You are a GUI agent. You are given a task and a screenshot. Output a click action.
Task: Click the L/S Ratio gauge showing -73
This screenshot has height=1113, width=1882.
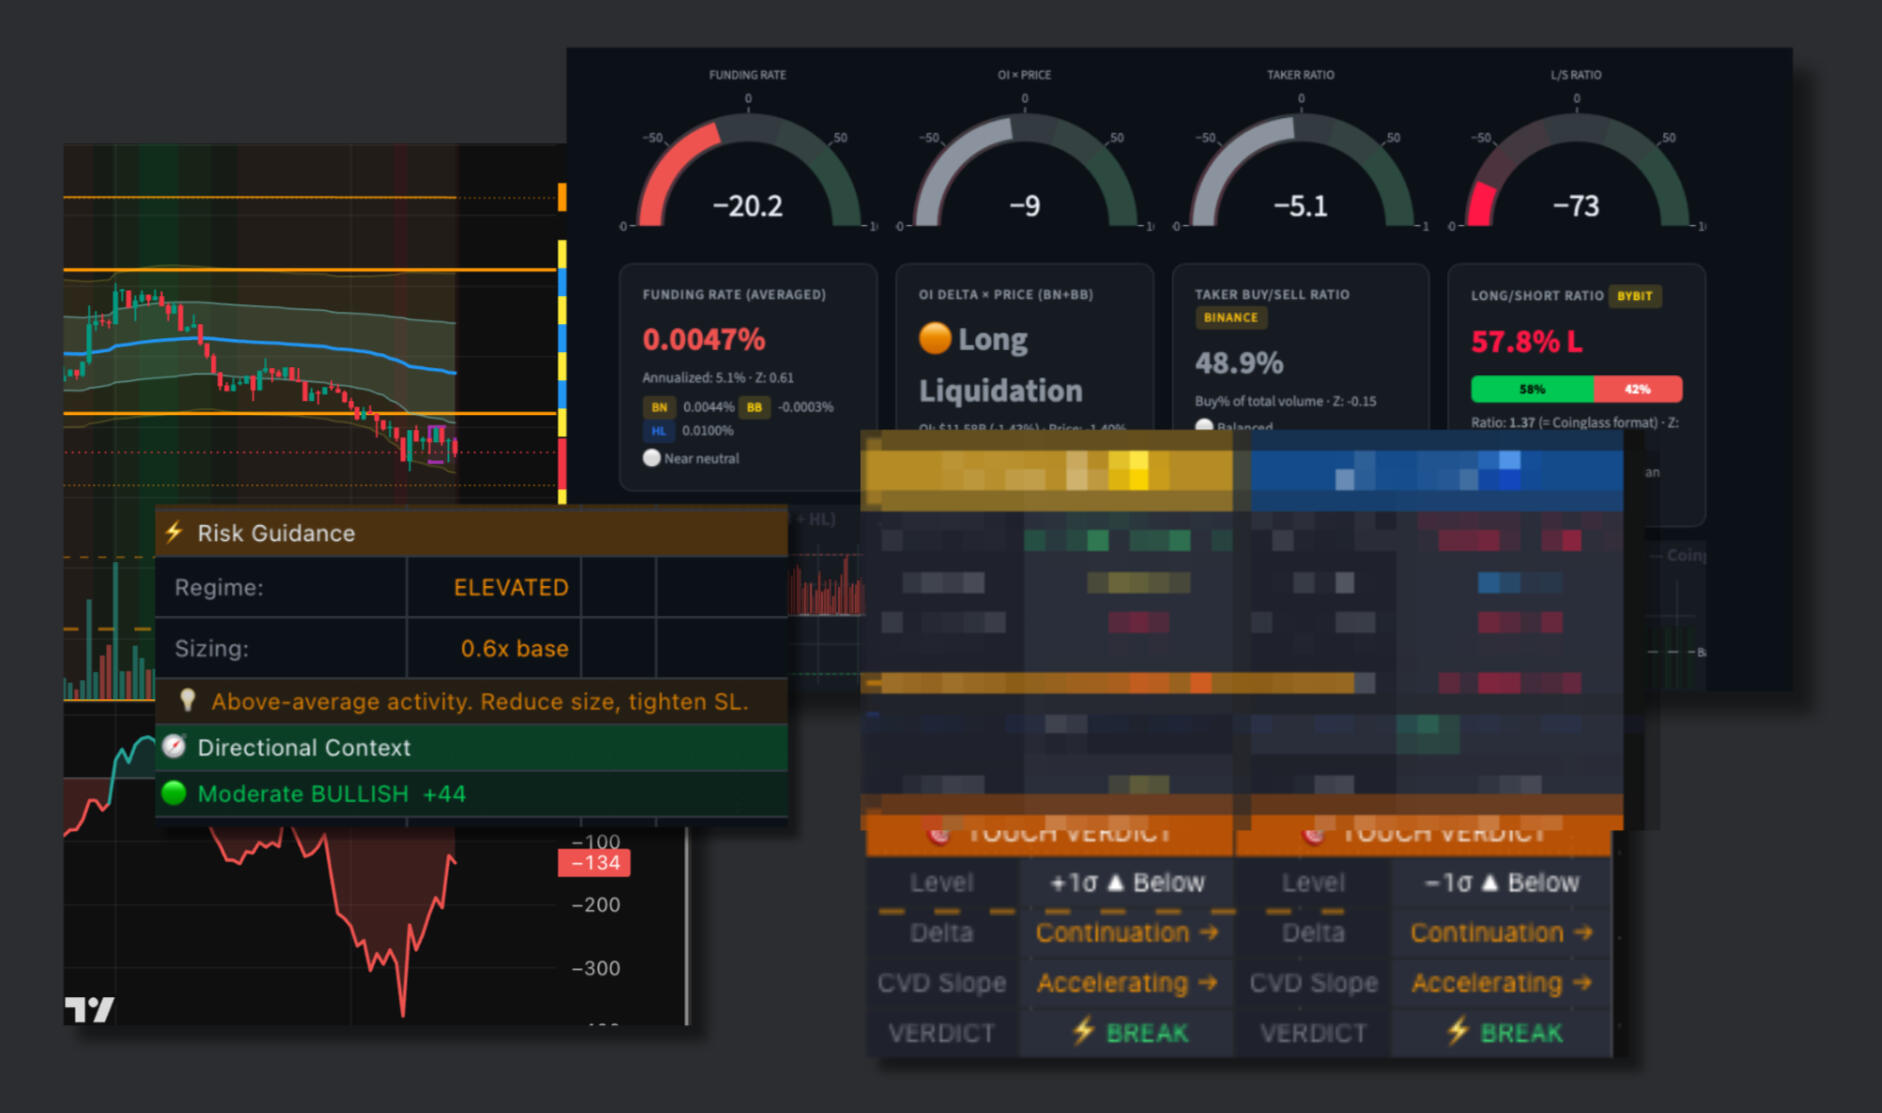point(1576,170)
